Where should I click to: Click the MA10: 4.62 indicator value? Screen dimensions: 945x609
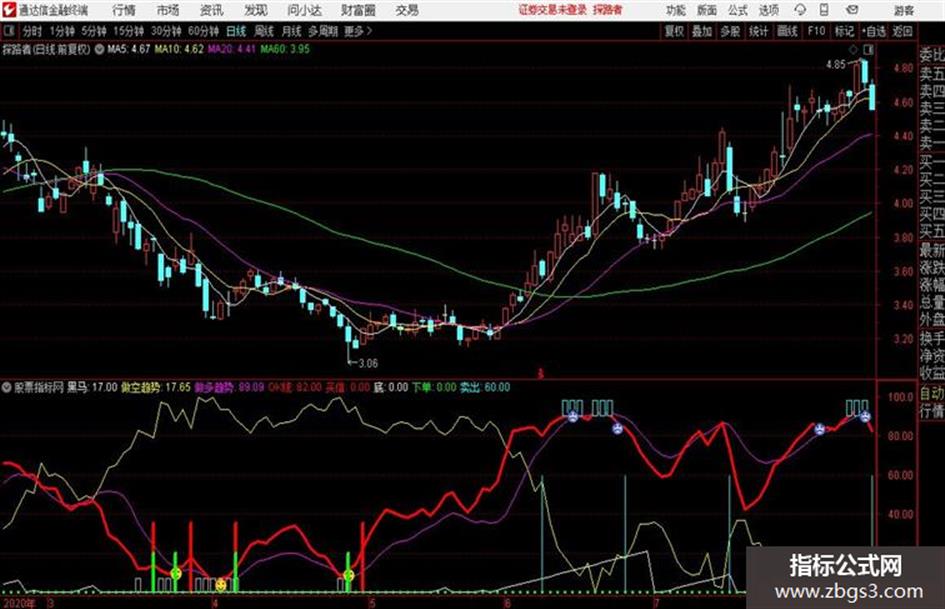tap(179, 49)
